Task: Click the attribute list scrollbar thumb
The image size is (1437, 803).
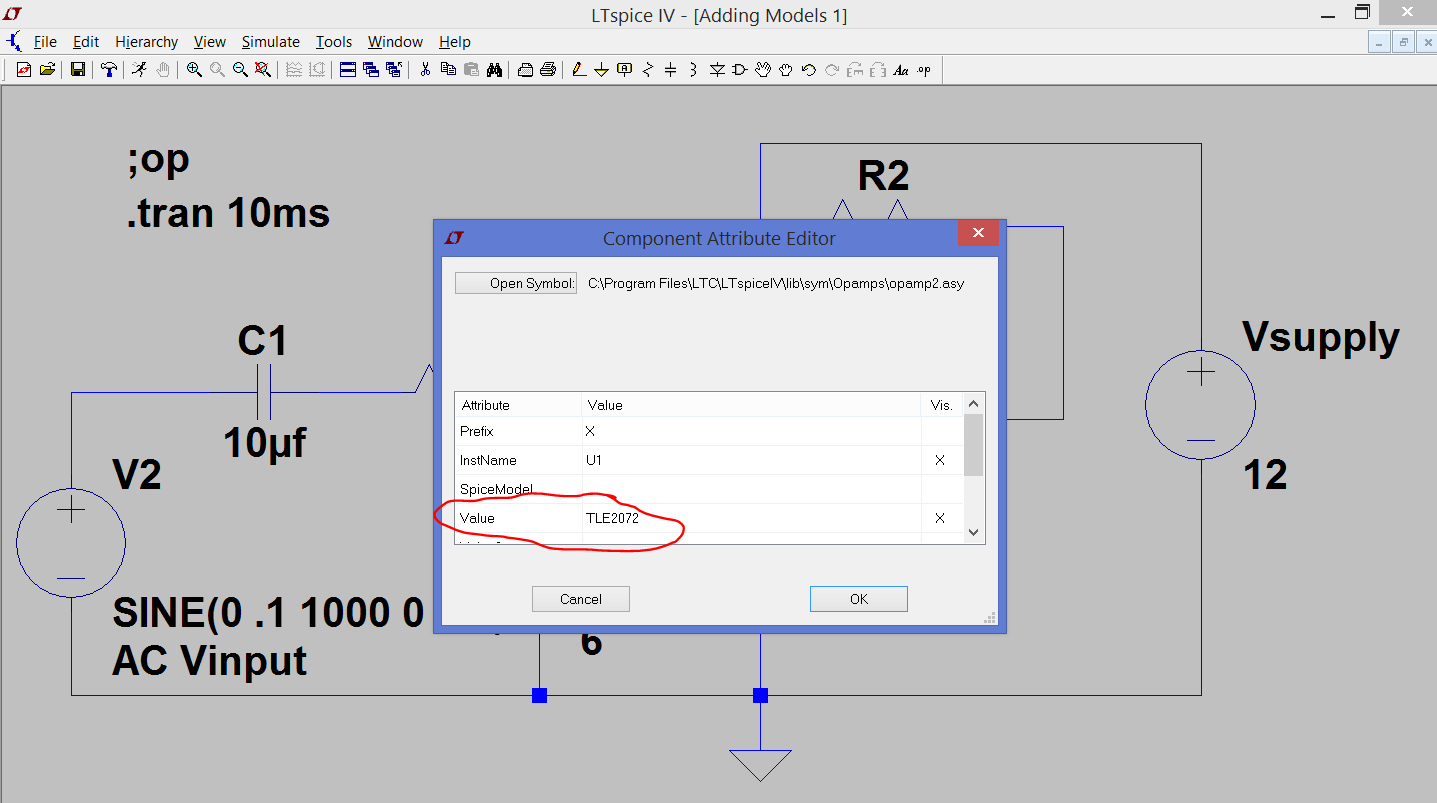Action: (974, 445)
